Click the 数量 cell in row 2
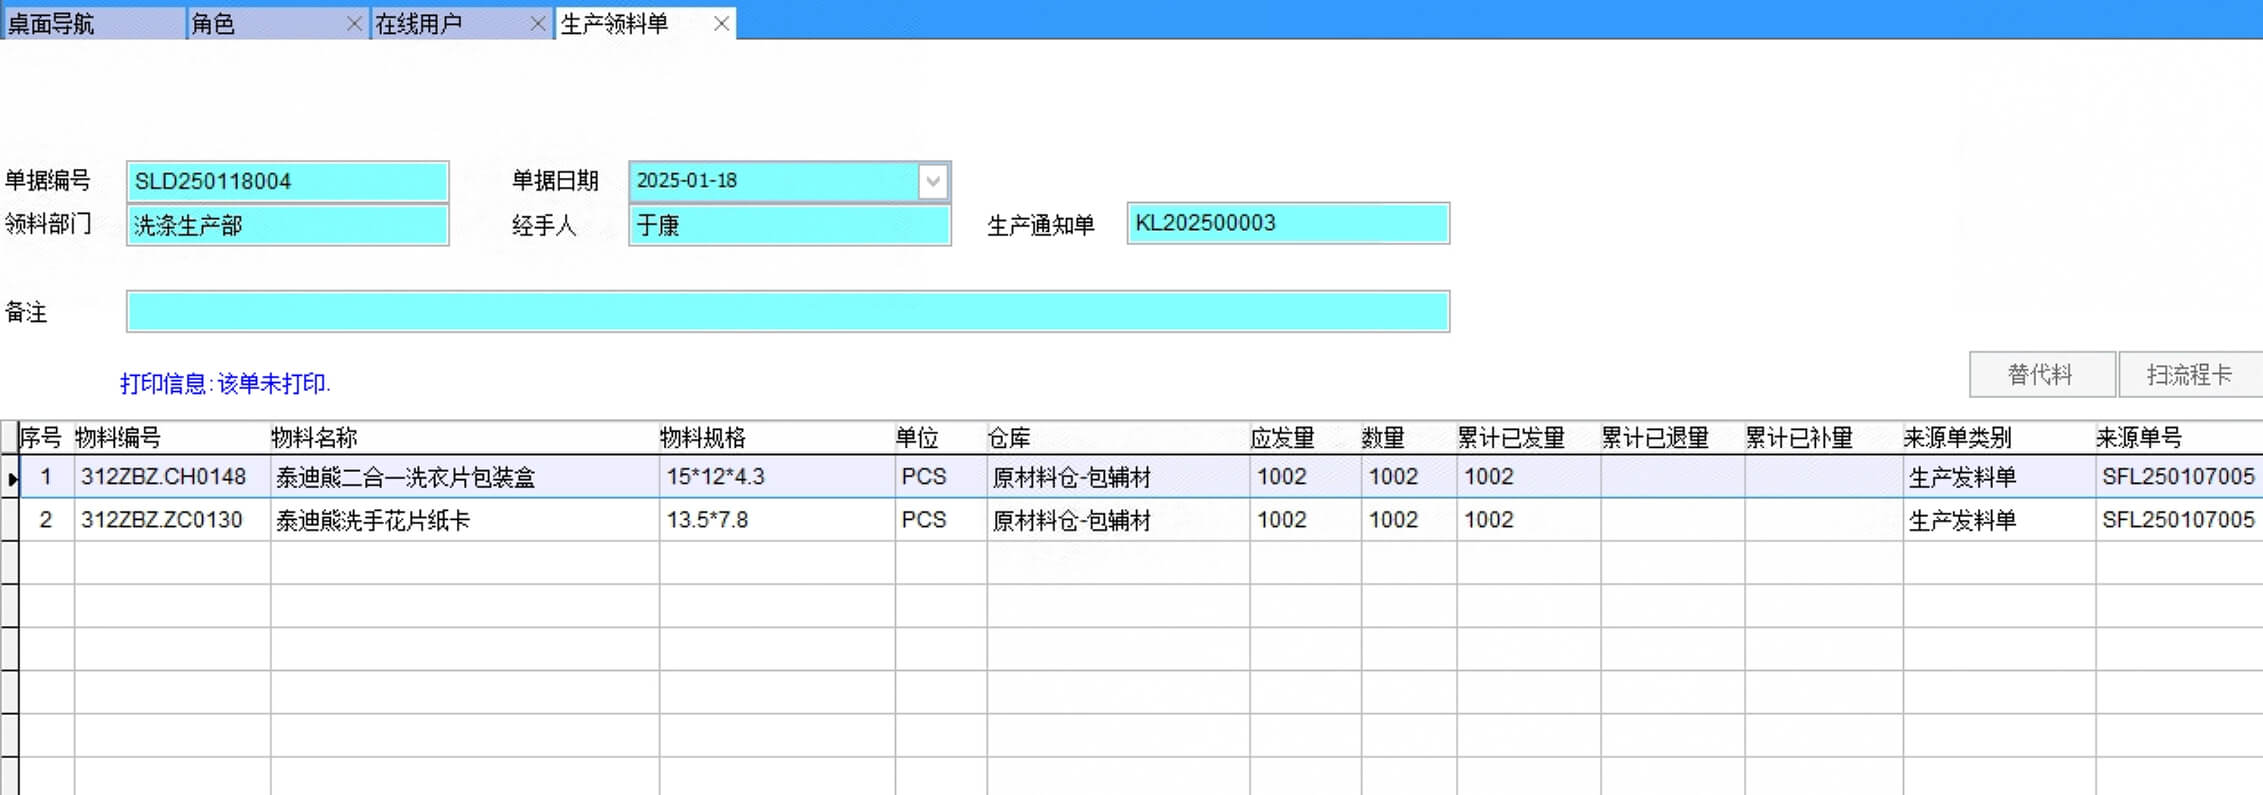 click(1406, 520)
